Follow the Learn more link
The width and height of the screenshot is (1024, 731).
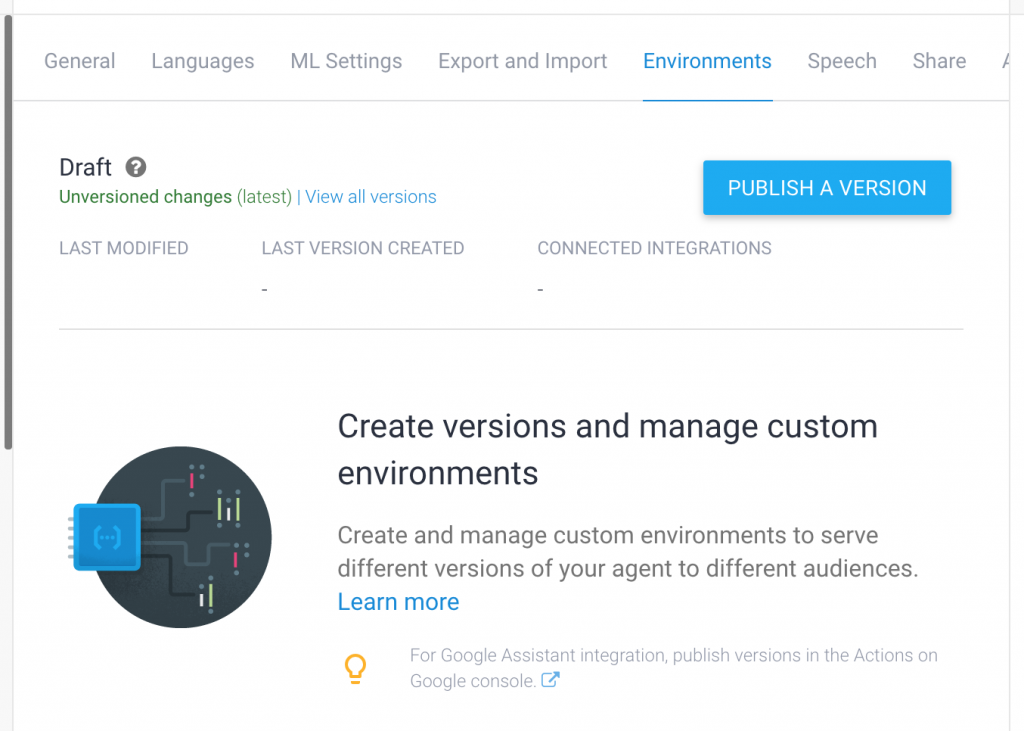pos(398,602)
